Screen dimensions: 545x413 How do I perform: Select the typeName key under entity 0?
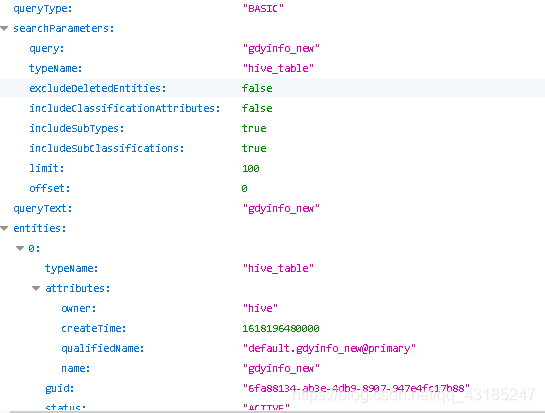click(72, 268)
